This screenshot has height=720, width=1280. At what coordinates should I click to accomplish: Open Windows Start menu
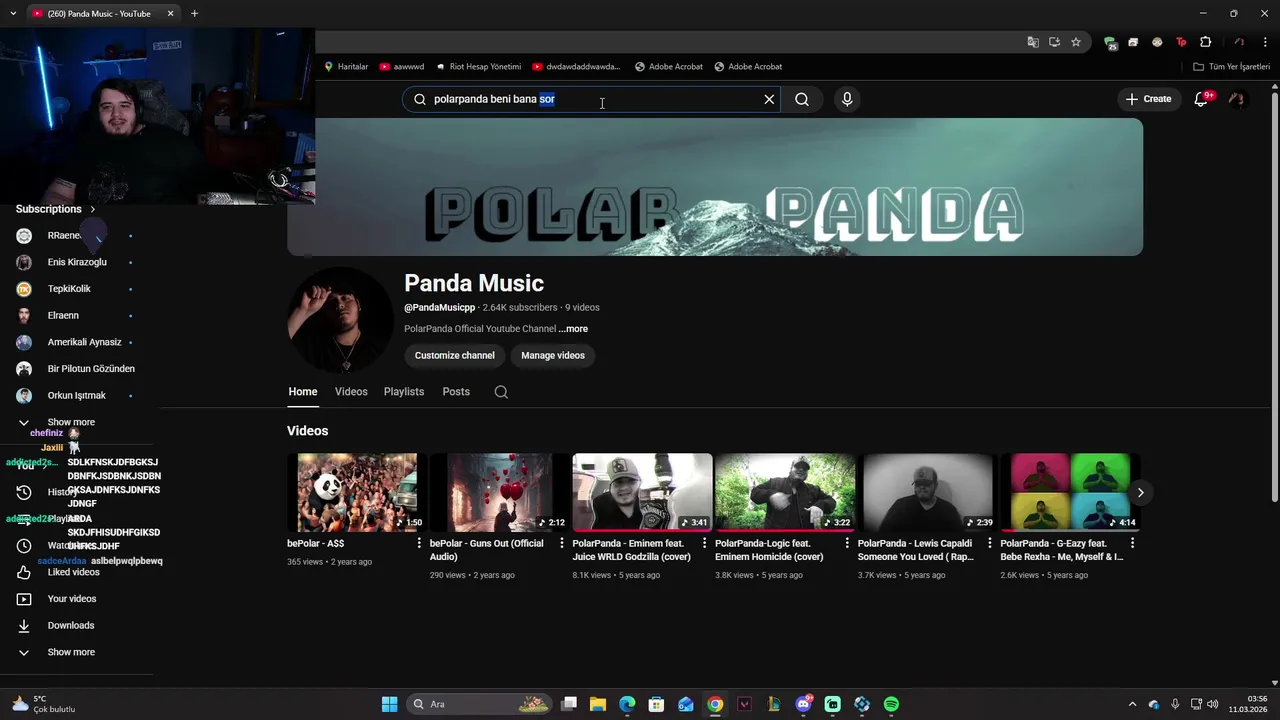[x=389, y=704]
